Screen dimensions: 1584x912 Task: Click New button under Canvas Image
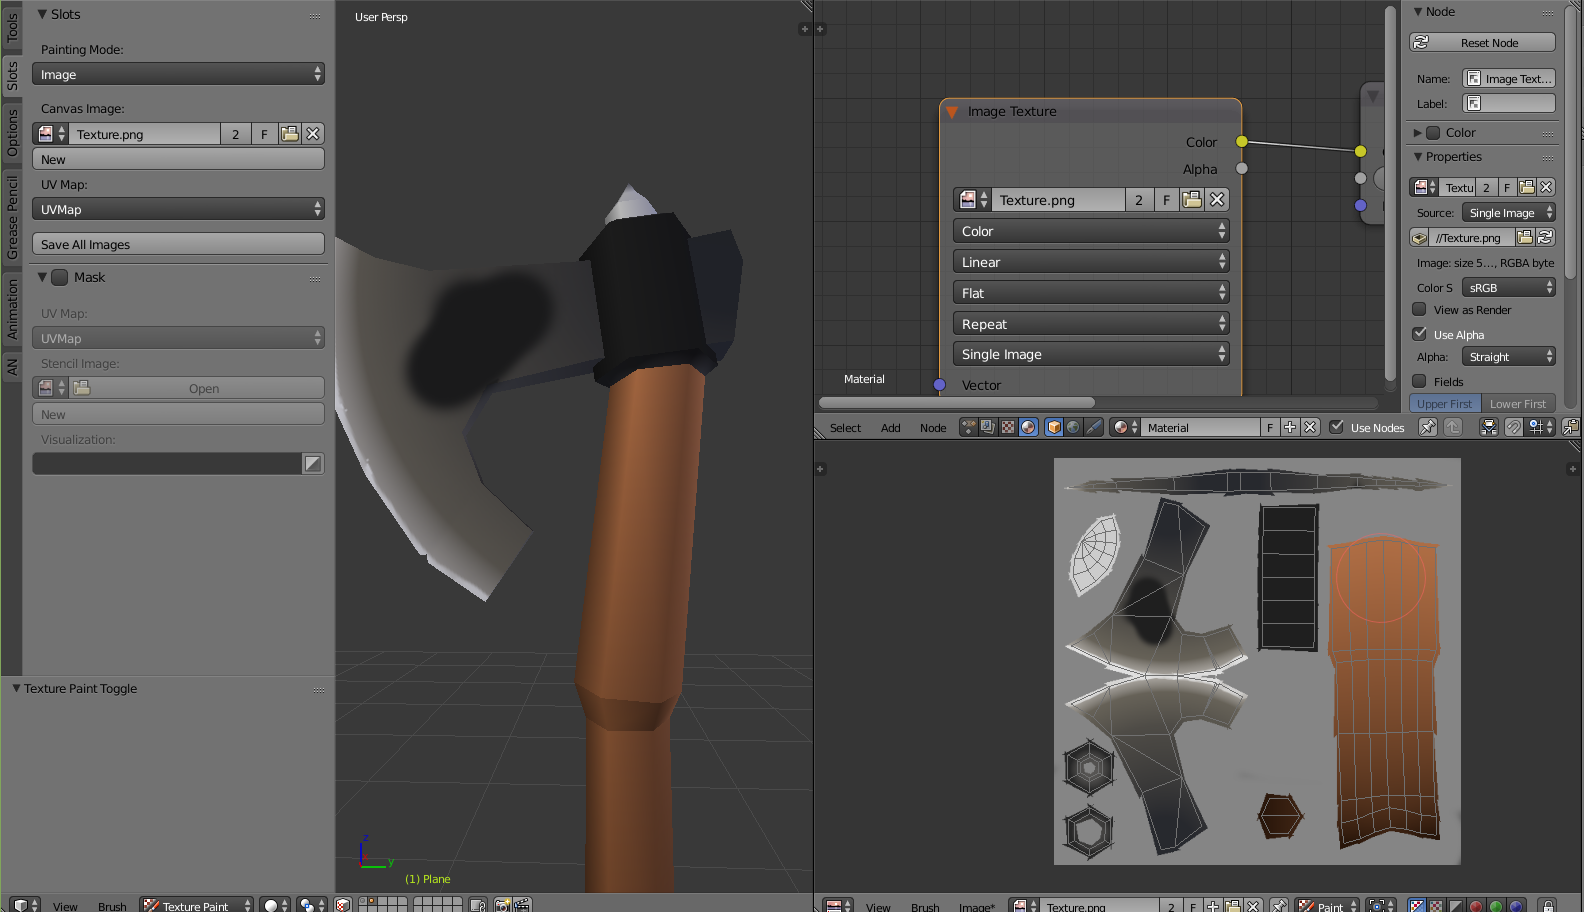pyautogui.click(x=178, y=159)
